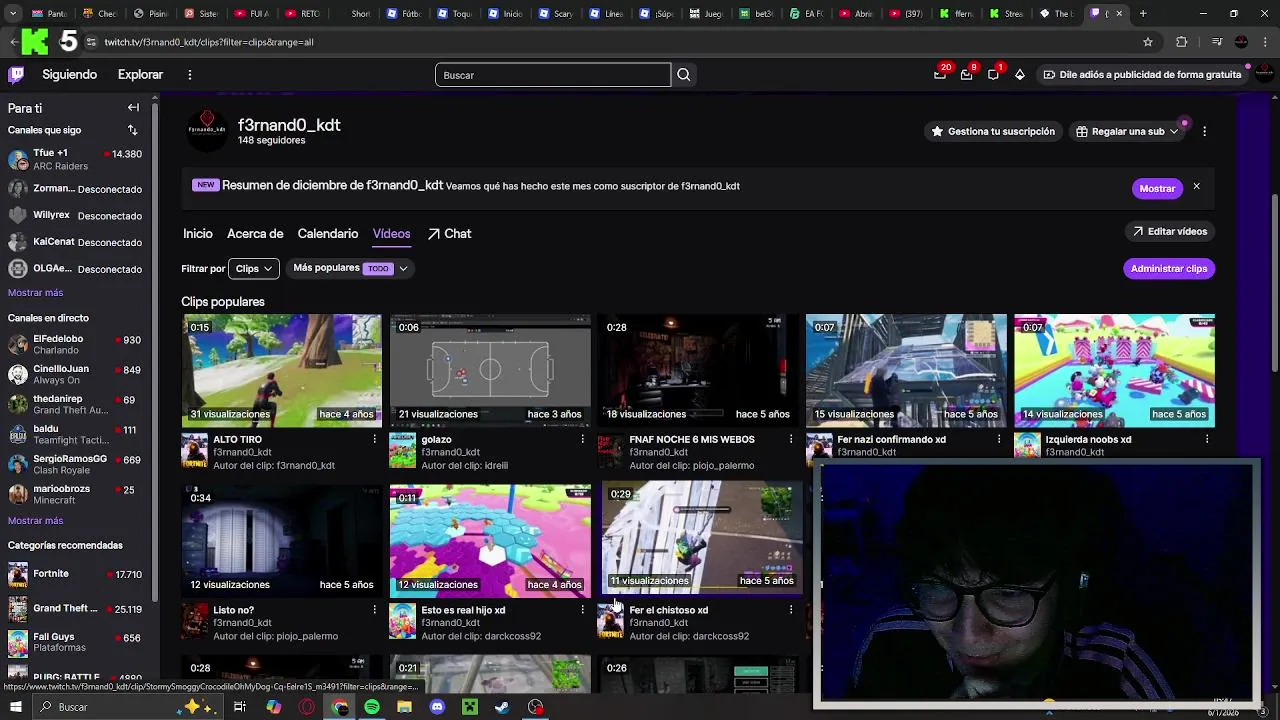1280x720 pixels.
Task: Open Minecraft from the taskbar
Action: 469,707
